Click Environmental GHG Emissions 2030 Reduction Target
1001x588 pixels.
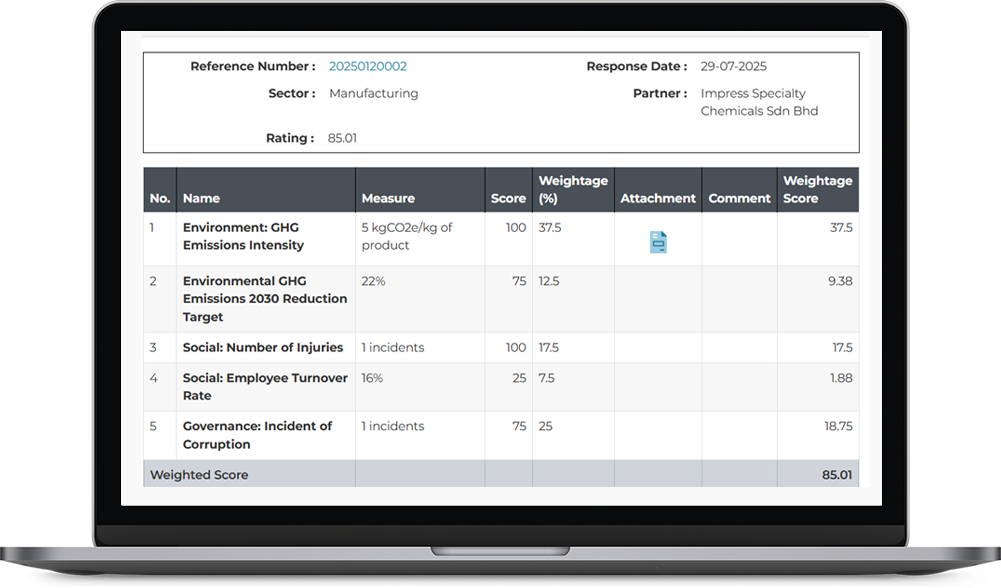point(264,299)
